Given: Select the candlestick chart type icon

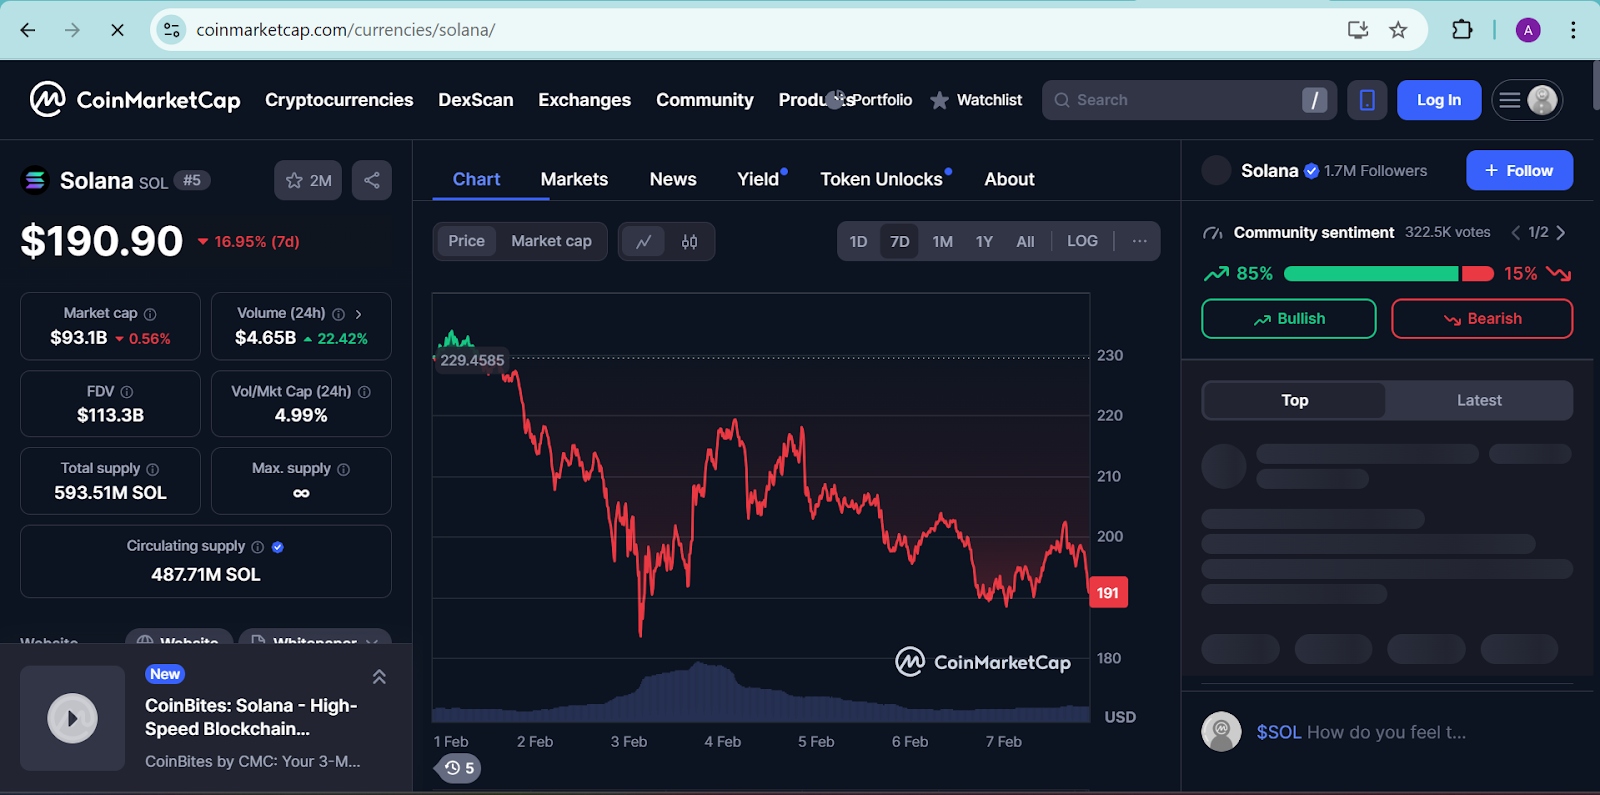Looking at the screenshot, I should tap(689, 241).
